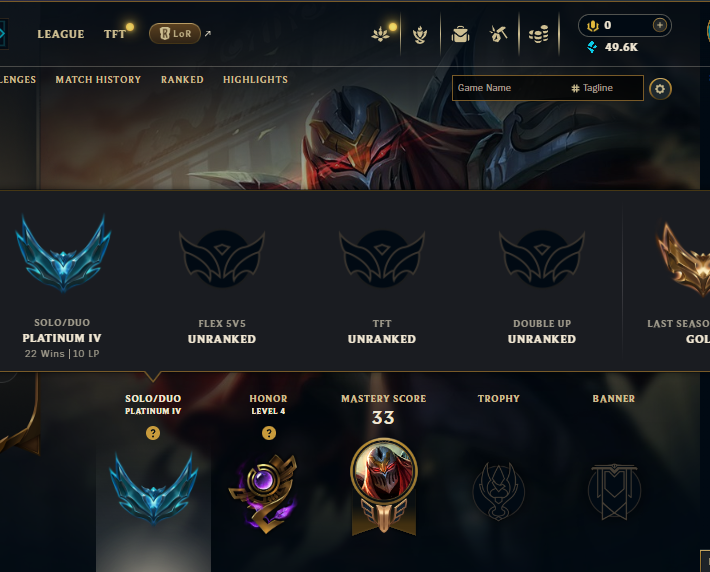Screen dimensions: 710x572
Task: Go to TFT section
Action: (115, 34)
